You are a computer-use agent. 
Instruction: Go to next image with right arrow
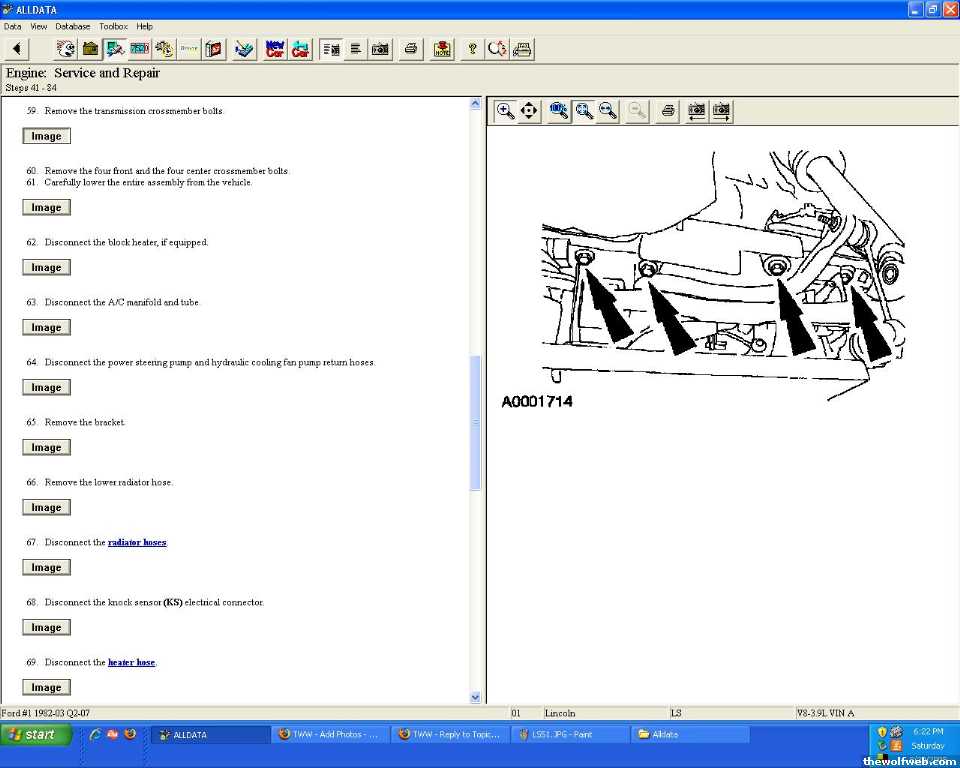coord(721,111)
